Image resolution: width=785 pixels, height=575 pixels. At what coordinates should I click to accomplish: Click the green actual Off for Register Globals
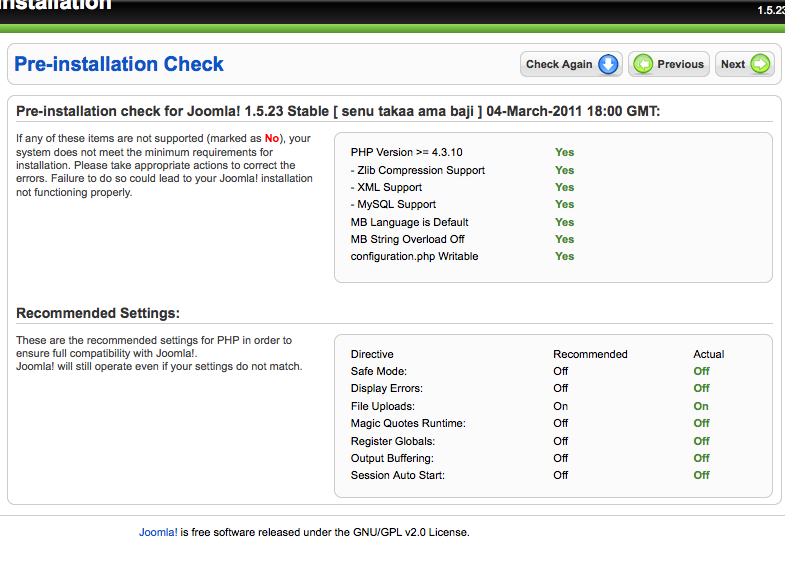tap(701, 441)
